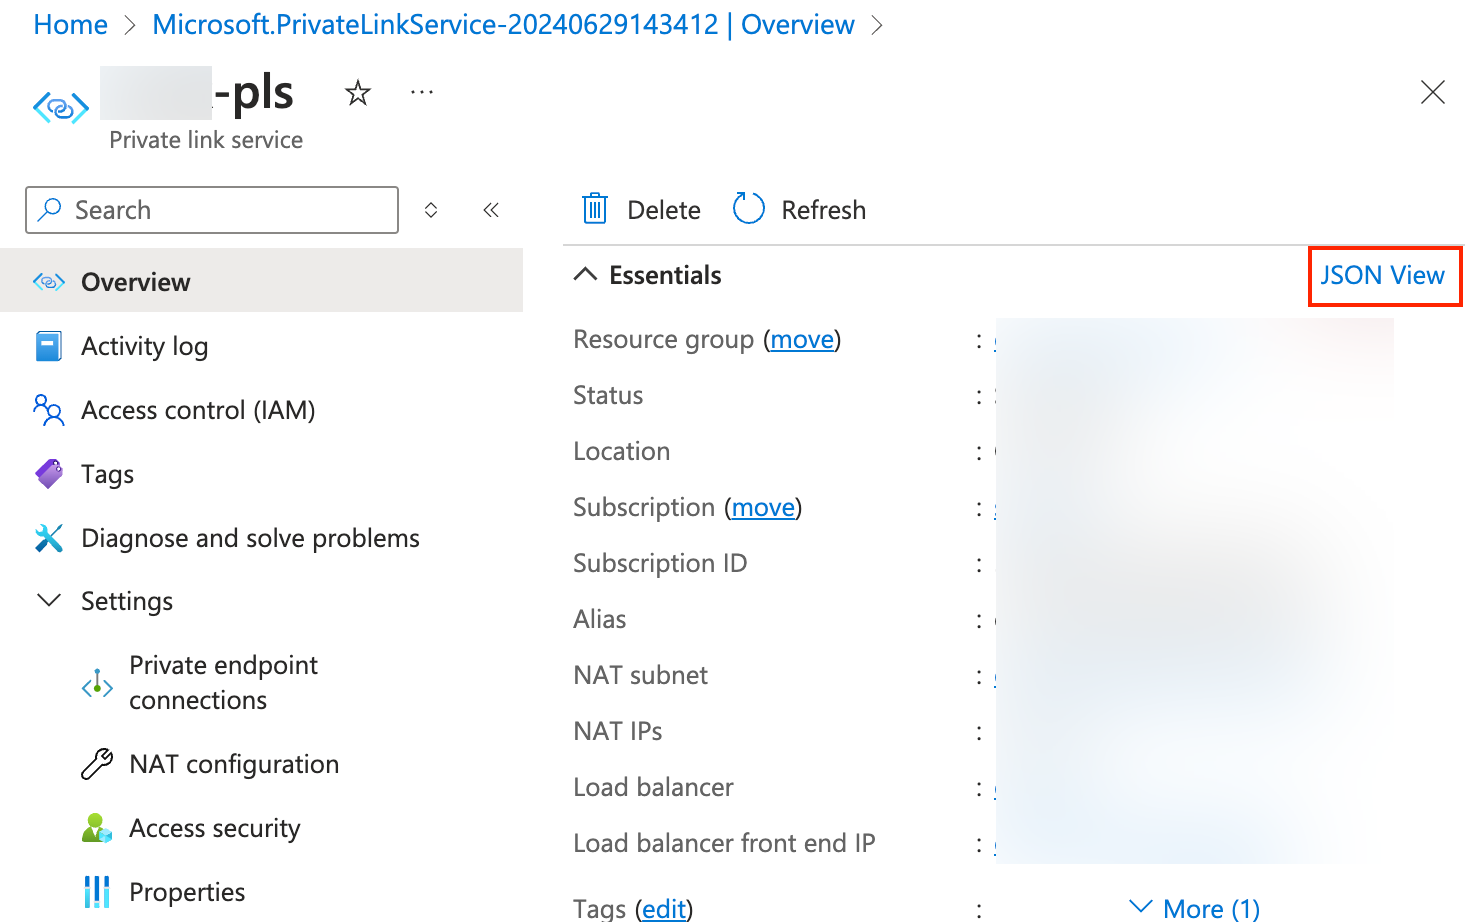The width and height of the screenshot is (1474, 922).
Task: Select the Delete trash icon
Action: click(x=594, y=209)
